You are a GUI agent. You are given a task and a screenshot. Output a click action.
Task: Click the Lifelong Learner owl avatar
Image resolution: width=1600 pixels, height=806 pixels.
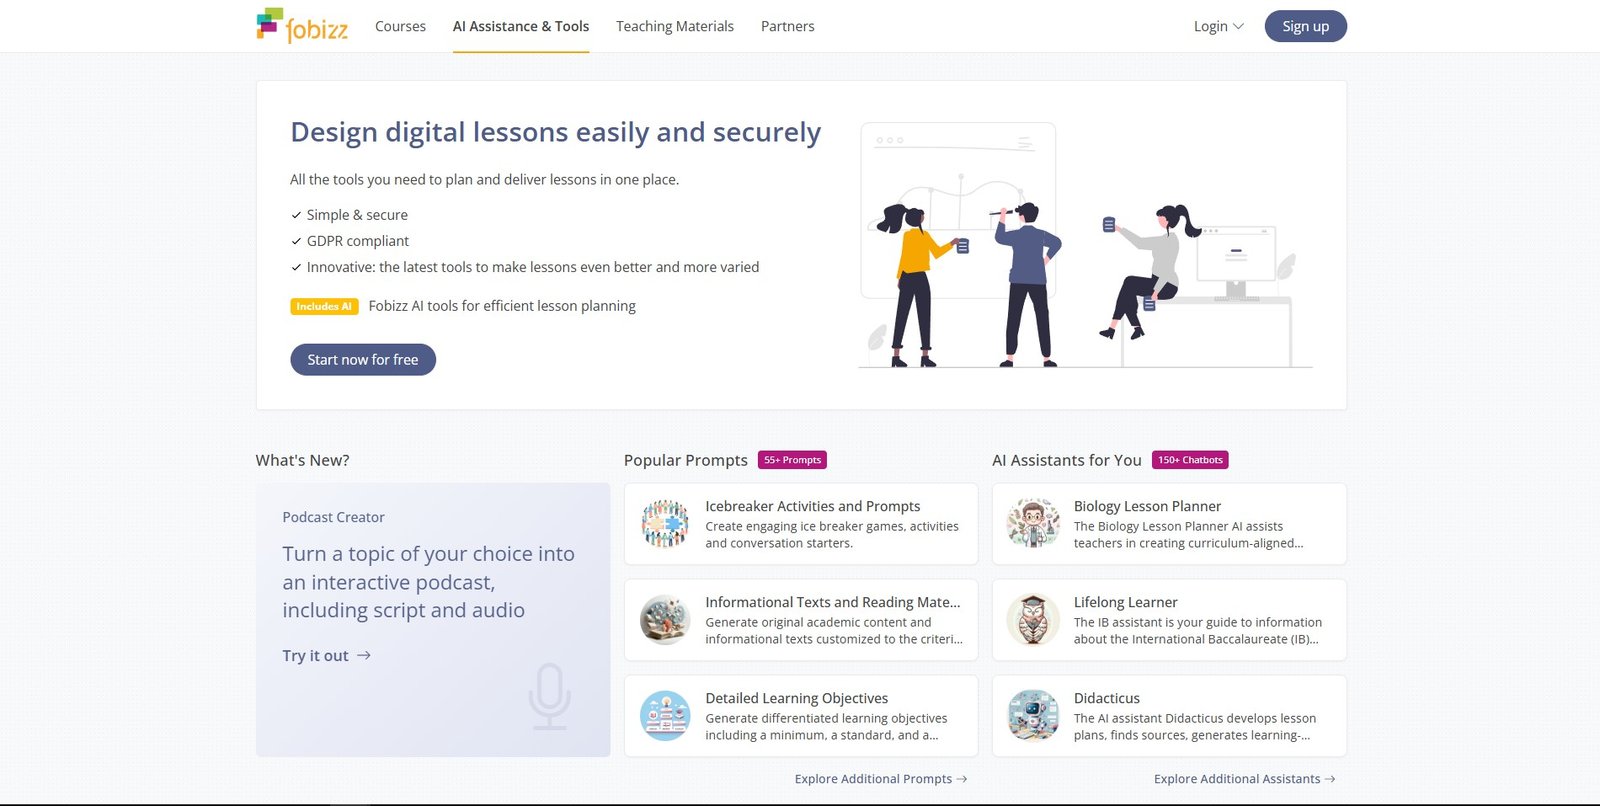pos(1033,620)
